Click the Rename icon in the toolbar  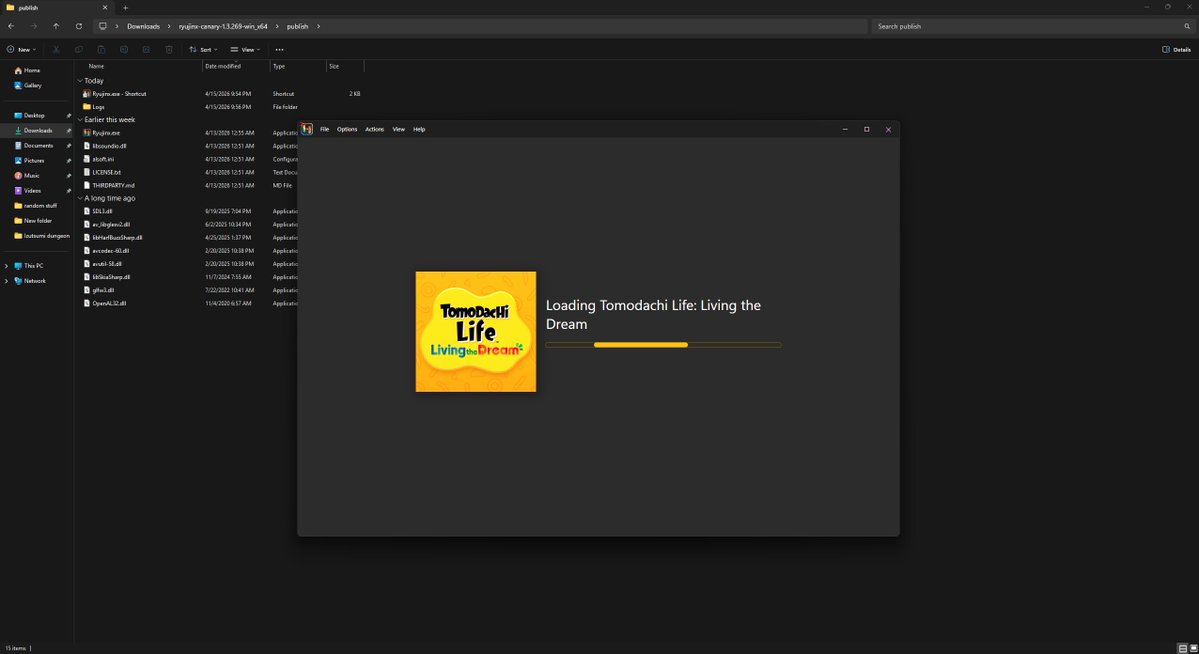pyautogui.click(x=124, y=49)
